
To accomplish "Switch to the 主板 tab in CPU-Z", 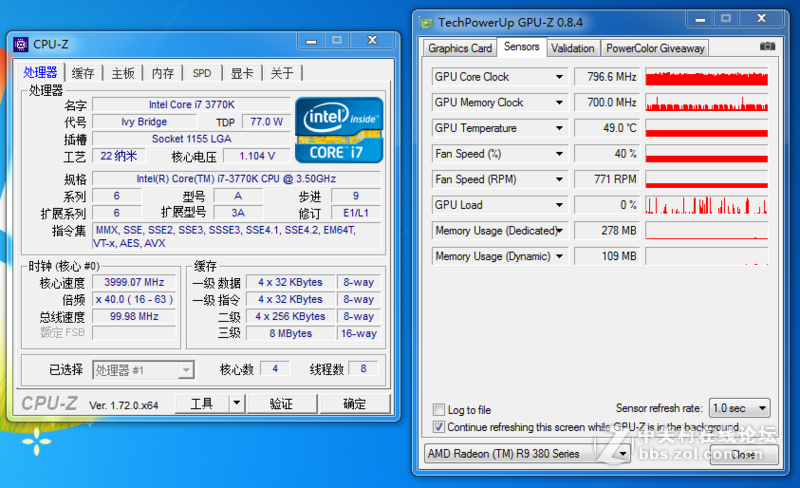I will tap(123, 74).
